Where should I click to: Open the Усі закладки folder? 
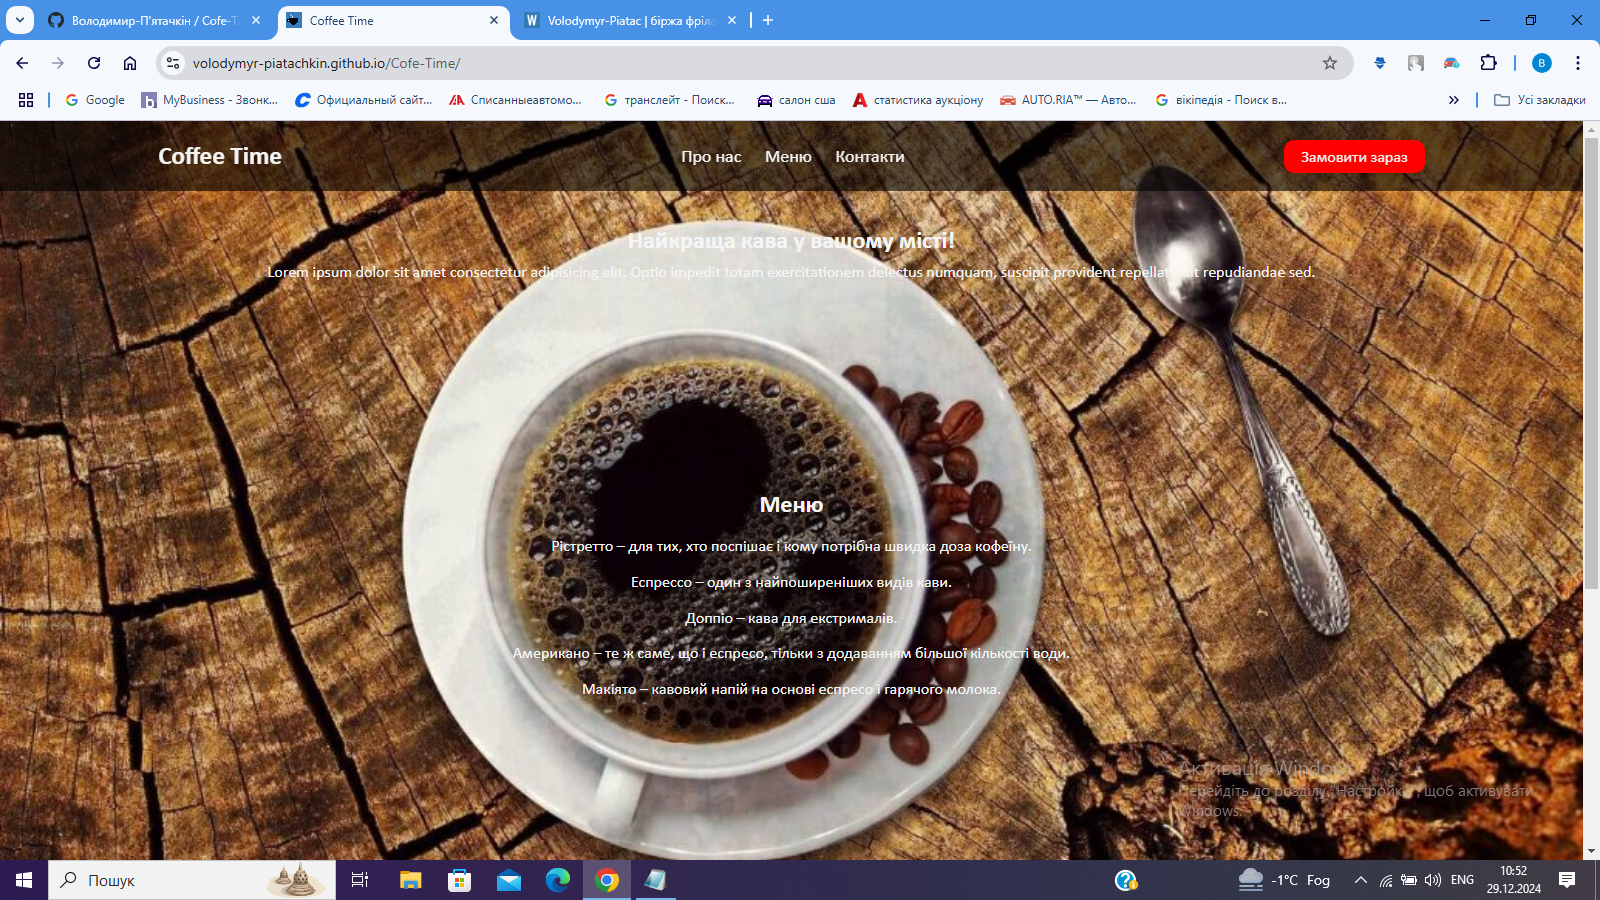pos(1540,100)
